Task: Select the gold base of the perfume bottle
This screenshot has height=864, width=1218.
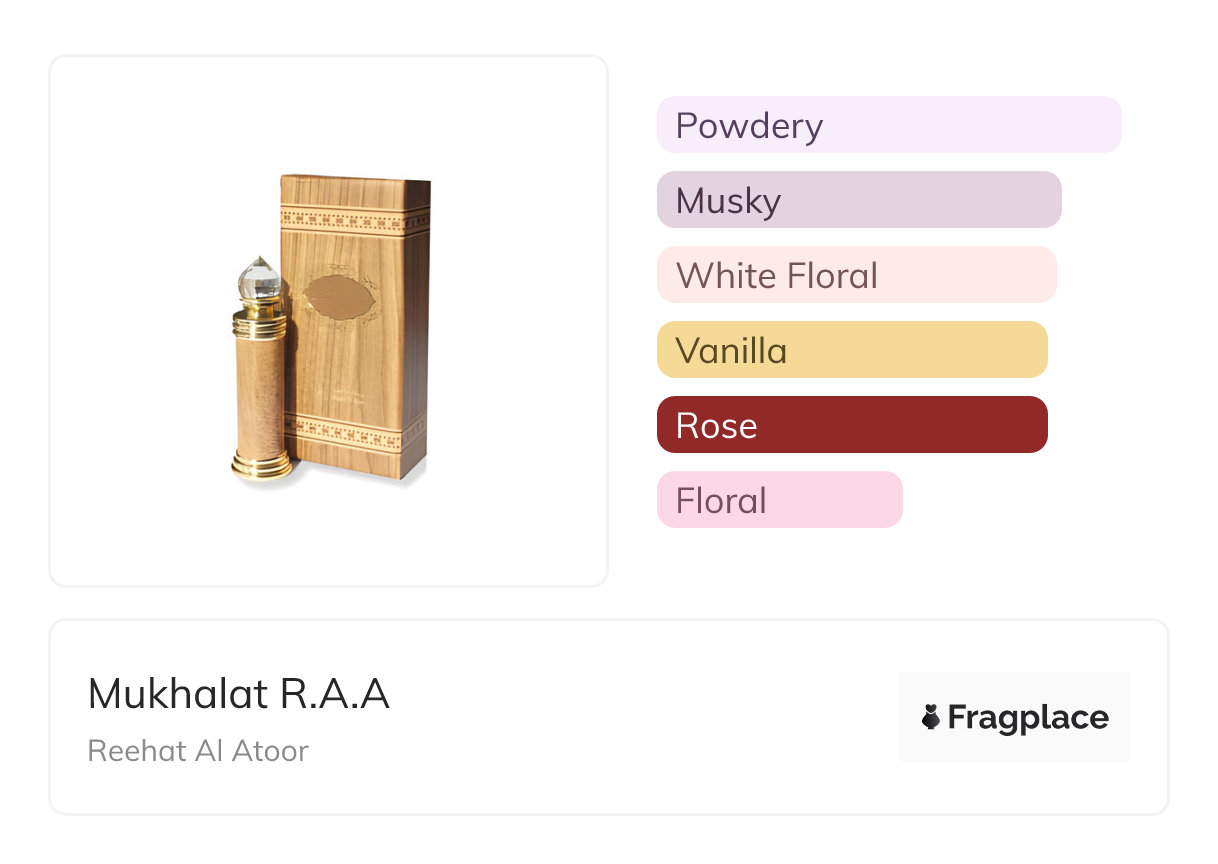Action: [261, 466]
